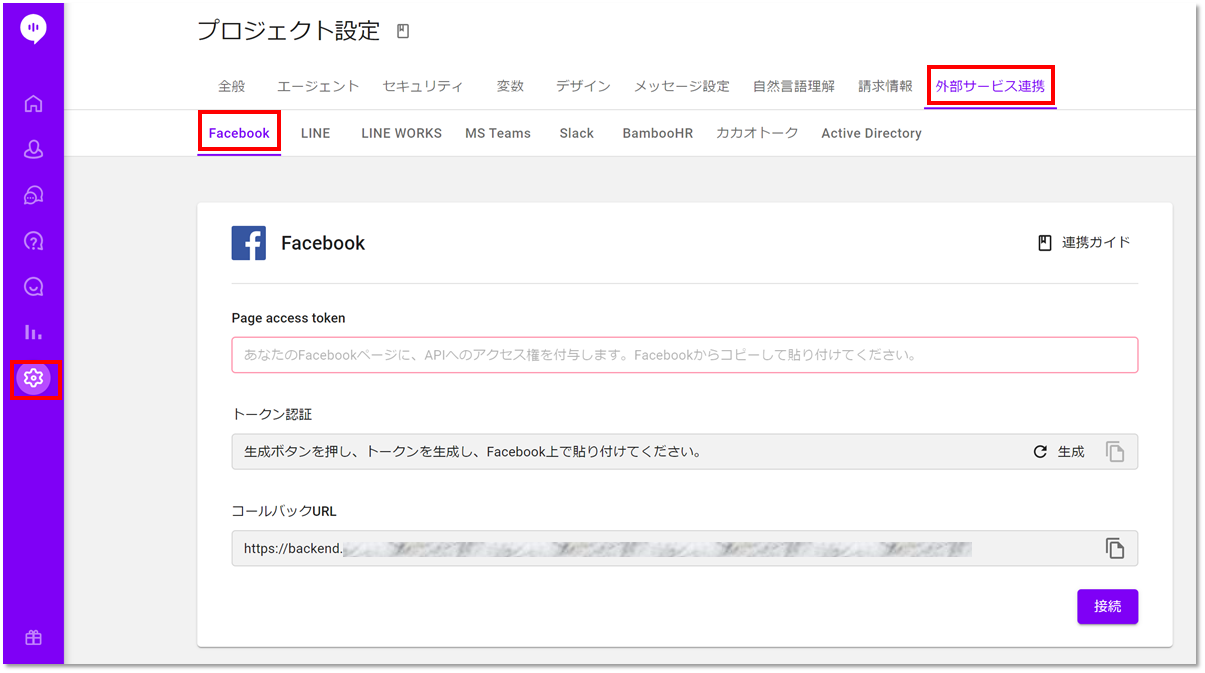Open the chat headset icon in sidebar
The image size is (1205, 673).
(33, 195)
